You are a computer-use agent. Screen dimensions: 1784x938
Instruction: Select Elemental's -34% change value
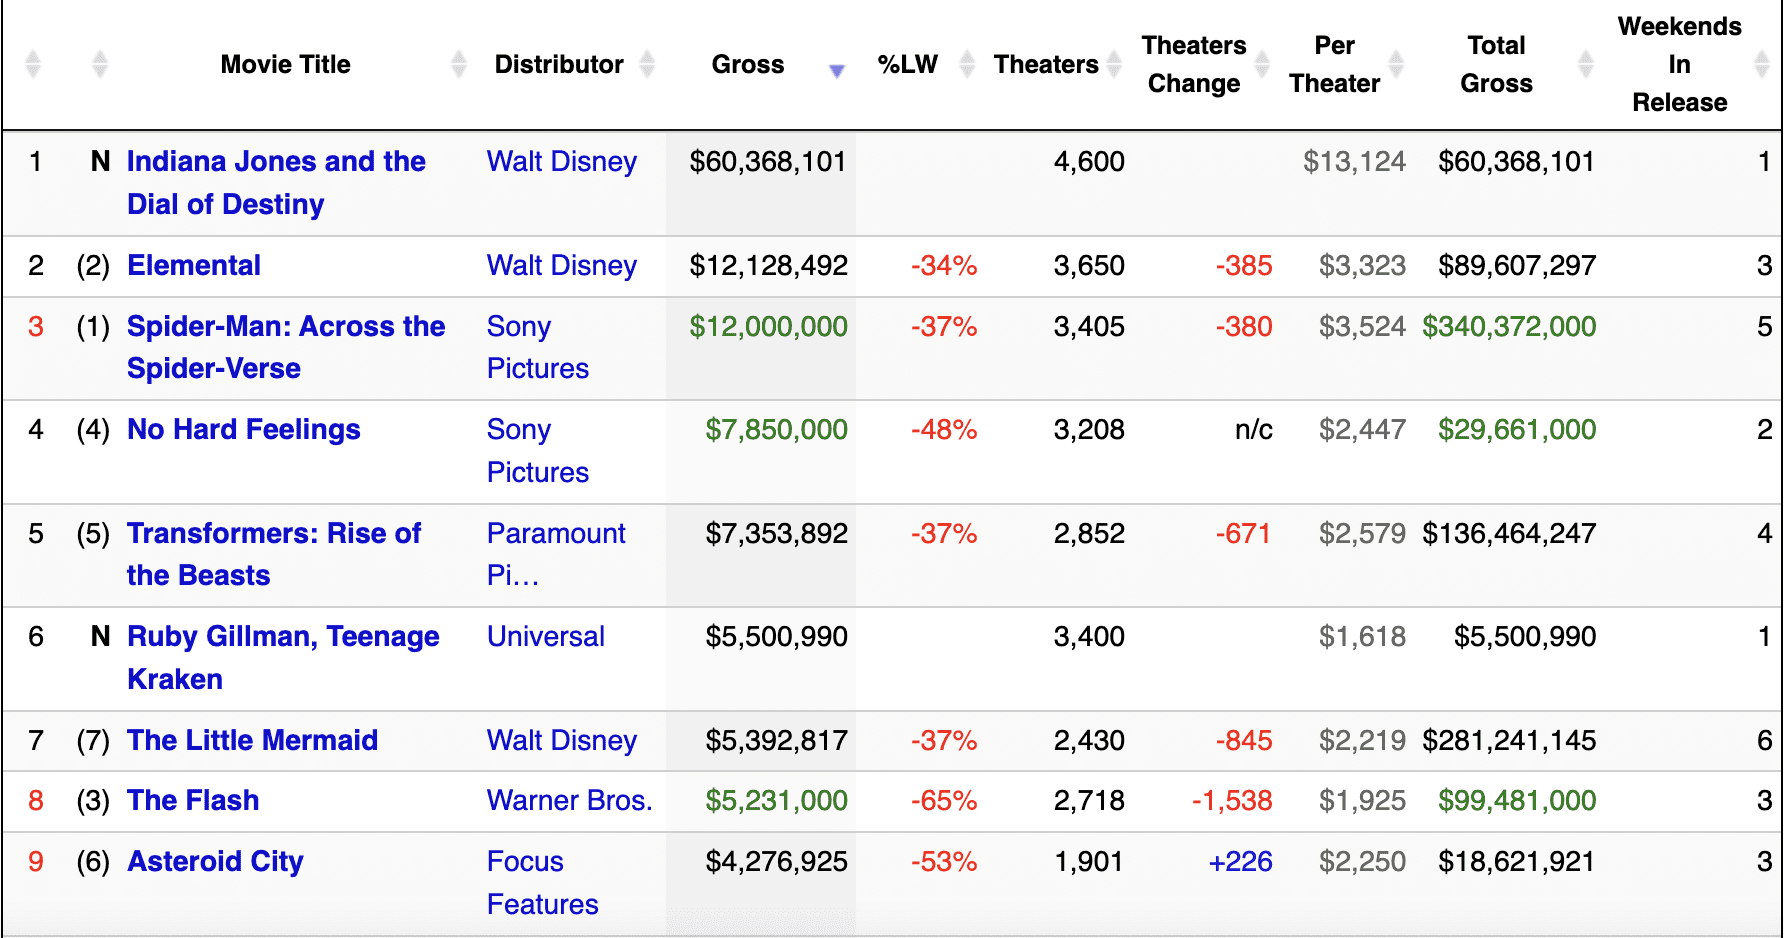(x=944, y=265)
